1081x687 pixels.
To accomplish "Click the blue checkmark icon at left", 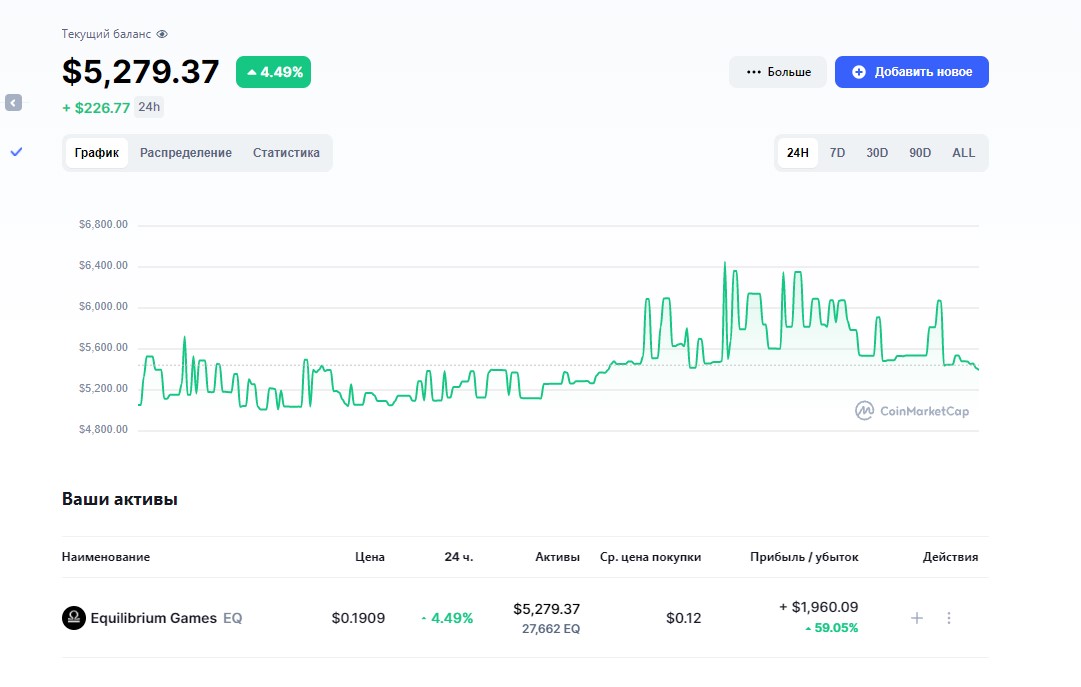I will [17, 152].
